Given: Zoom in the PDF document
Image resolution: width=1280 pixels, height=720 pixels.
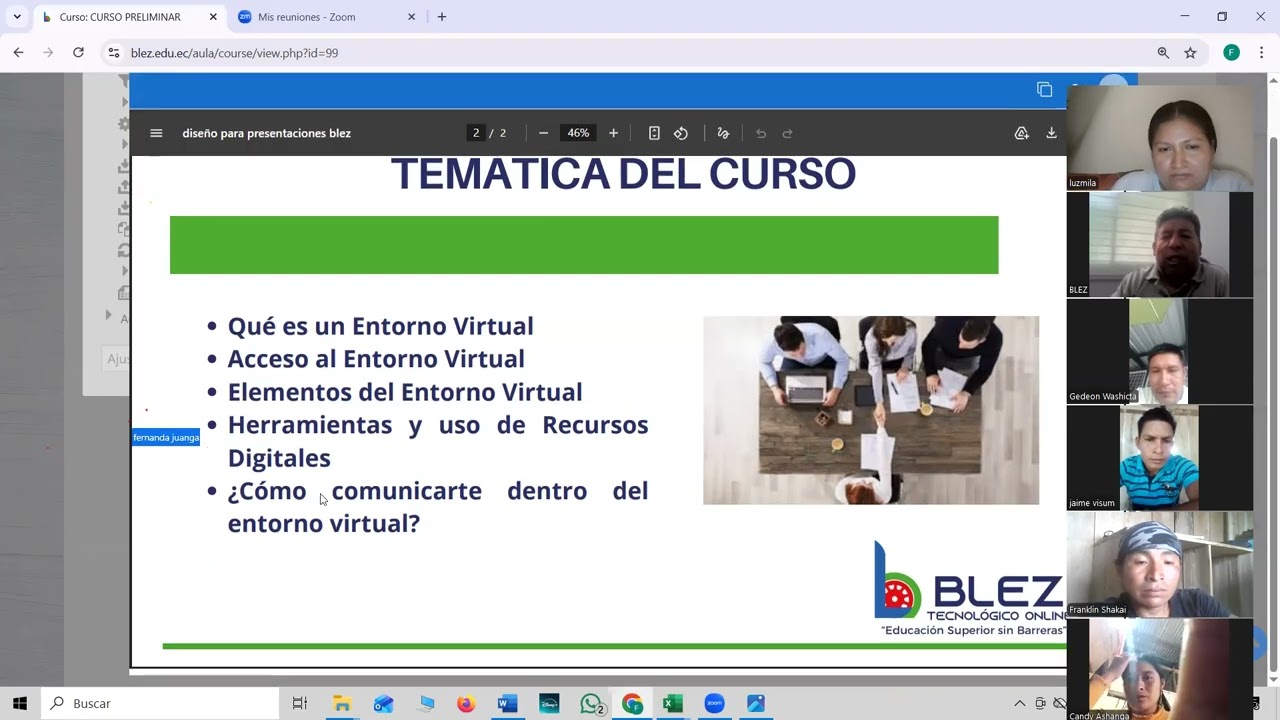Looking at the screenshot, I should (613, 133).
